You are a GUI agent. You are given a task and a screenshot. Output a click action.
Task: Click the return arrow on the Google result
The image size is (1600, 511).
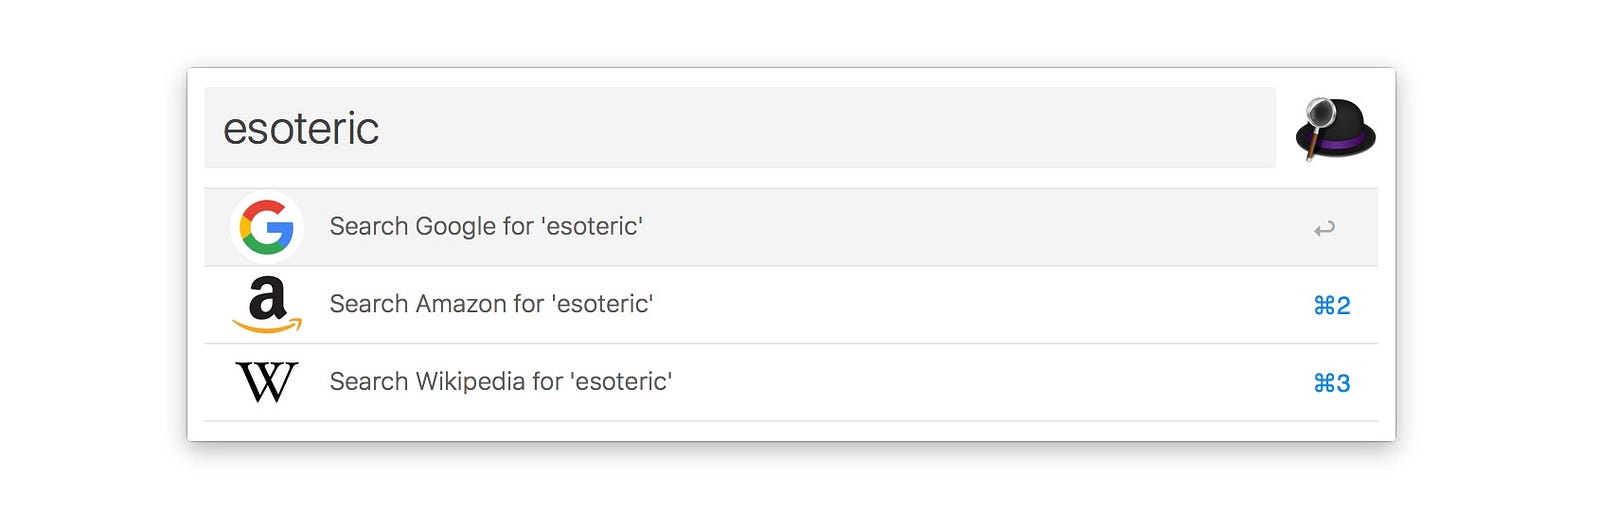[1324, 229]
